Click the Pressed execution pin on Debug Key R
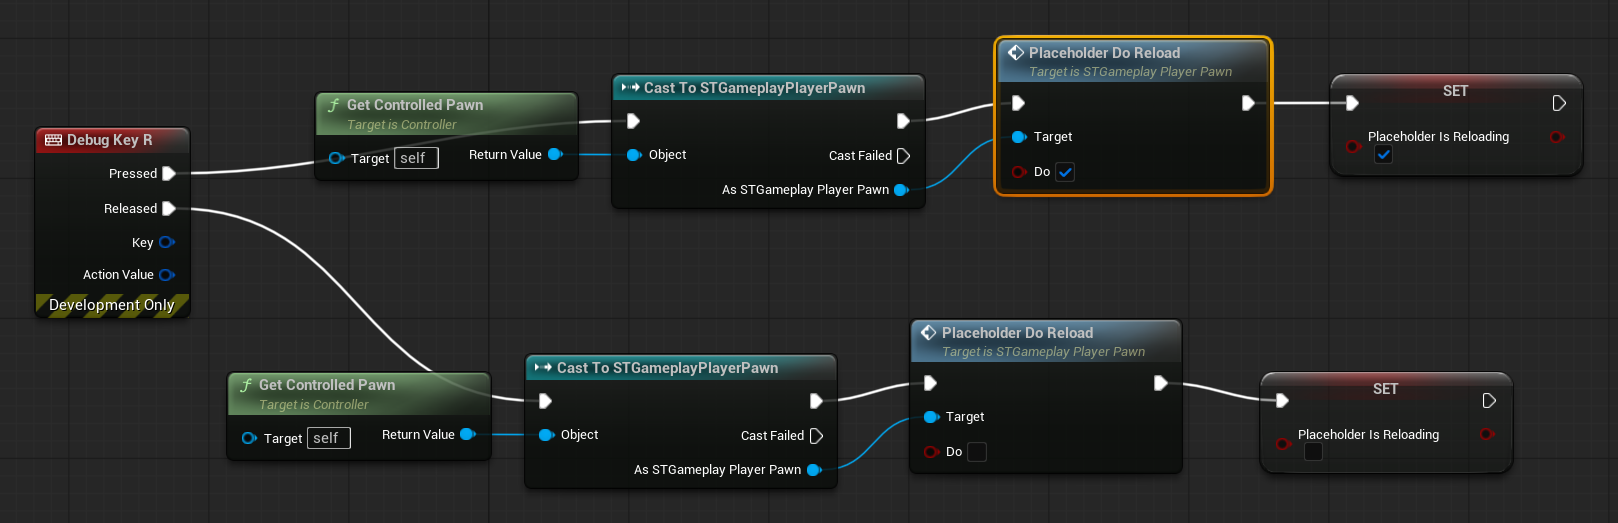The height and width of the screenshot is (523, 1618). [x=169, y=174]
